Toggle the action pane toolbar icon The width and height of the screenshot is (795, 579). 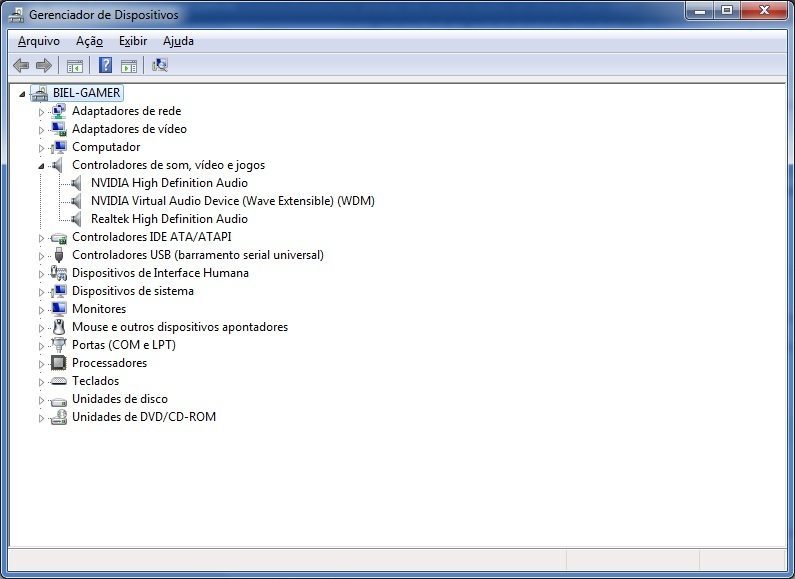(x=129, y=66)
